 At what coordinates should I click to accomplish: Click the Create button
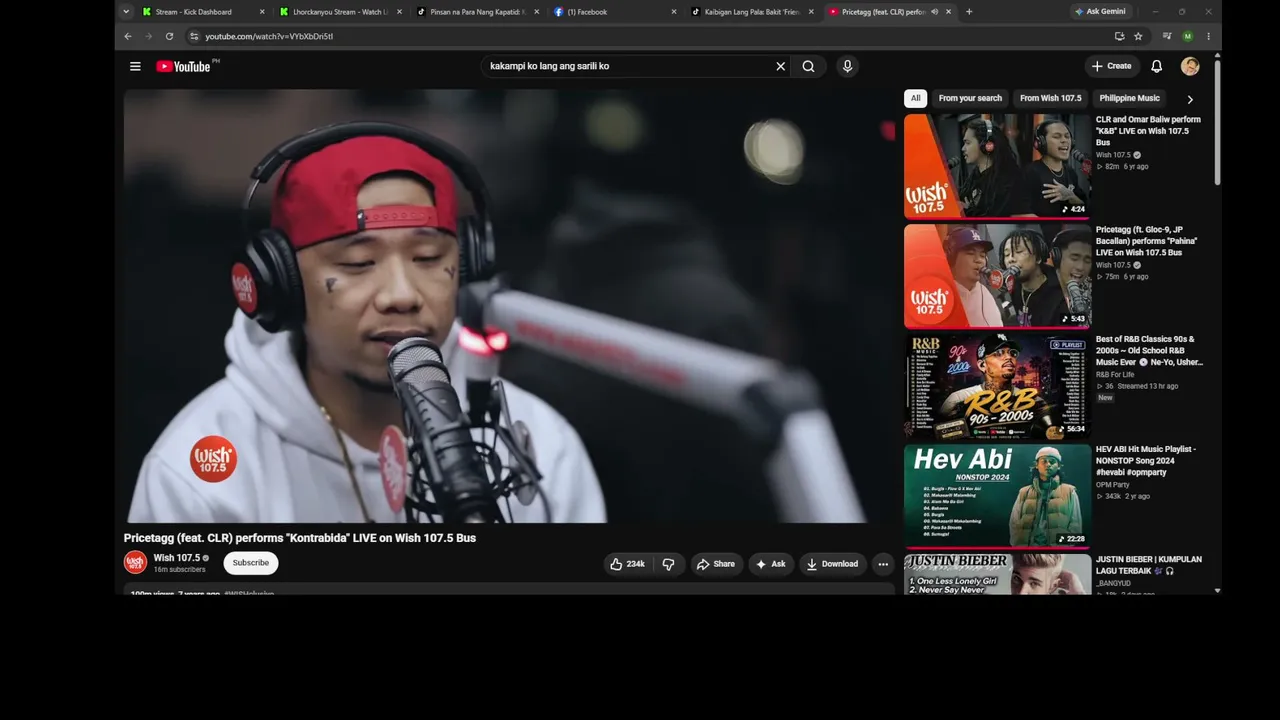(1112, 67)
